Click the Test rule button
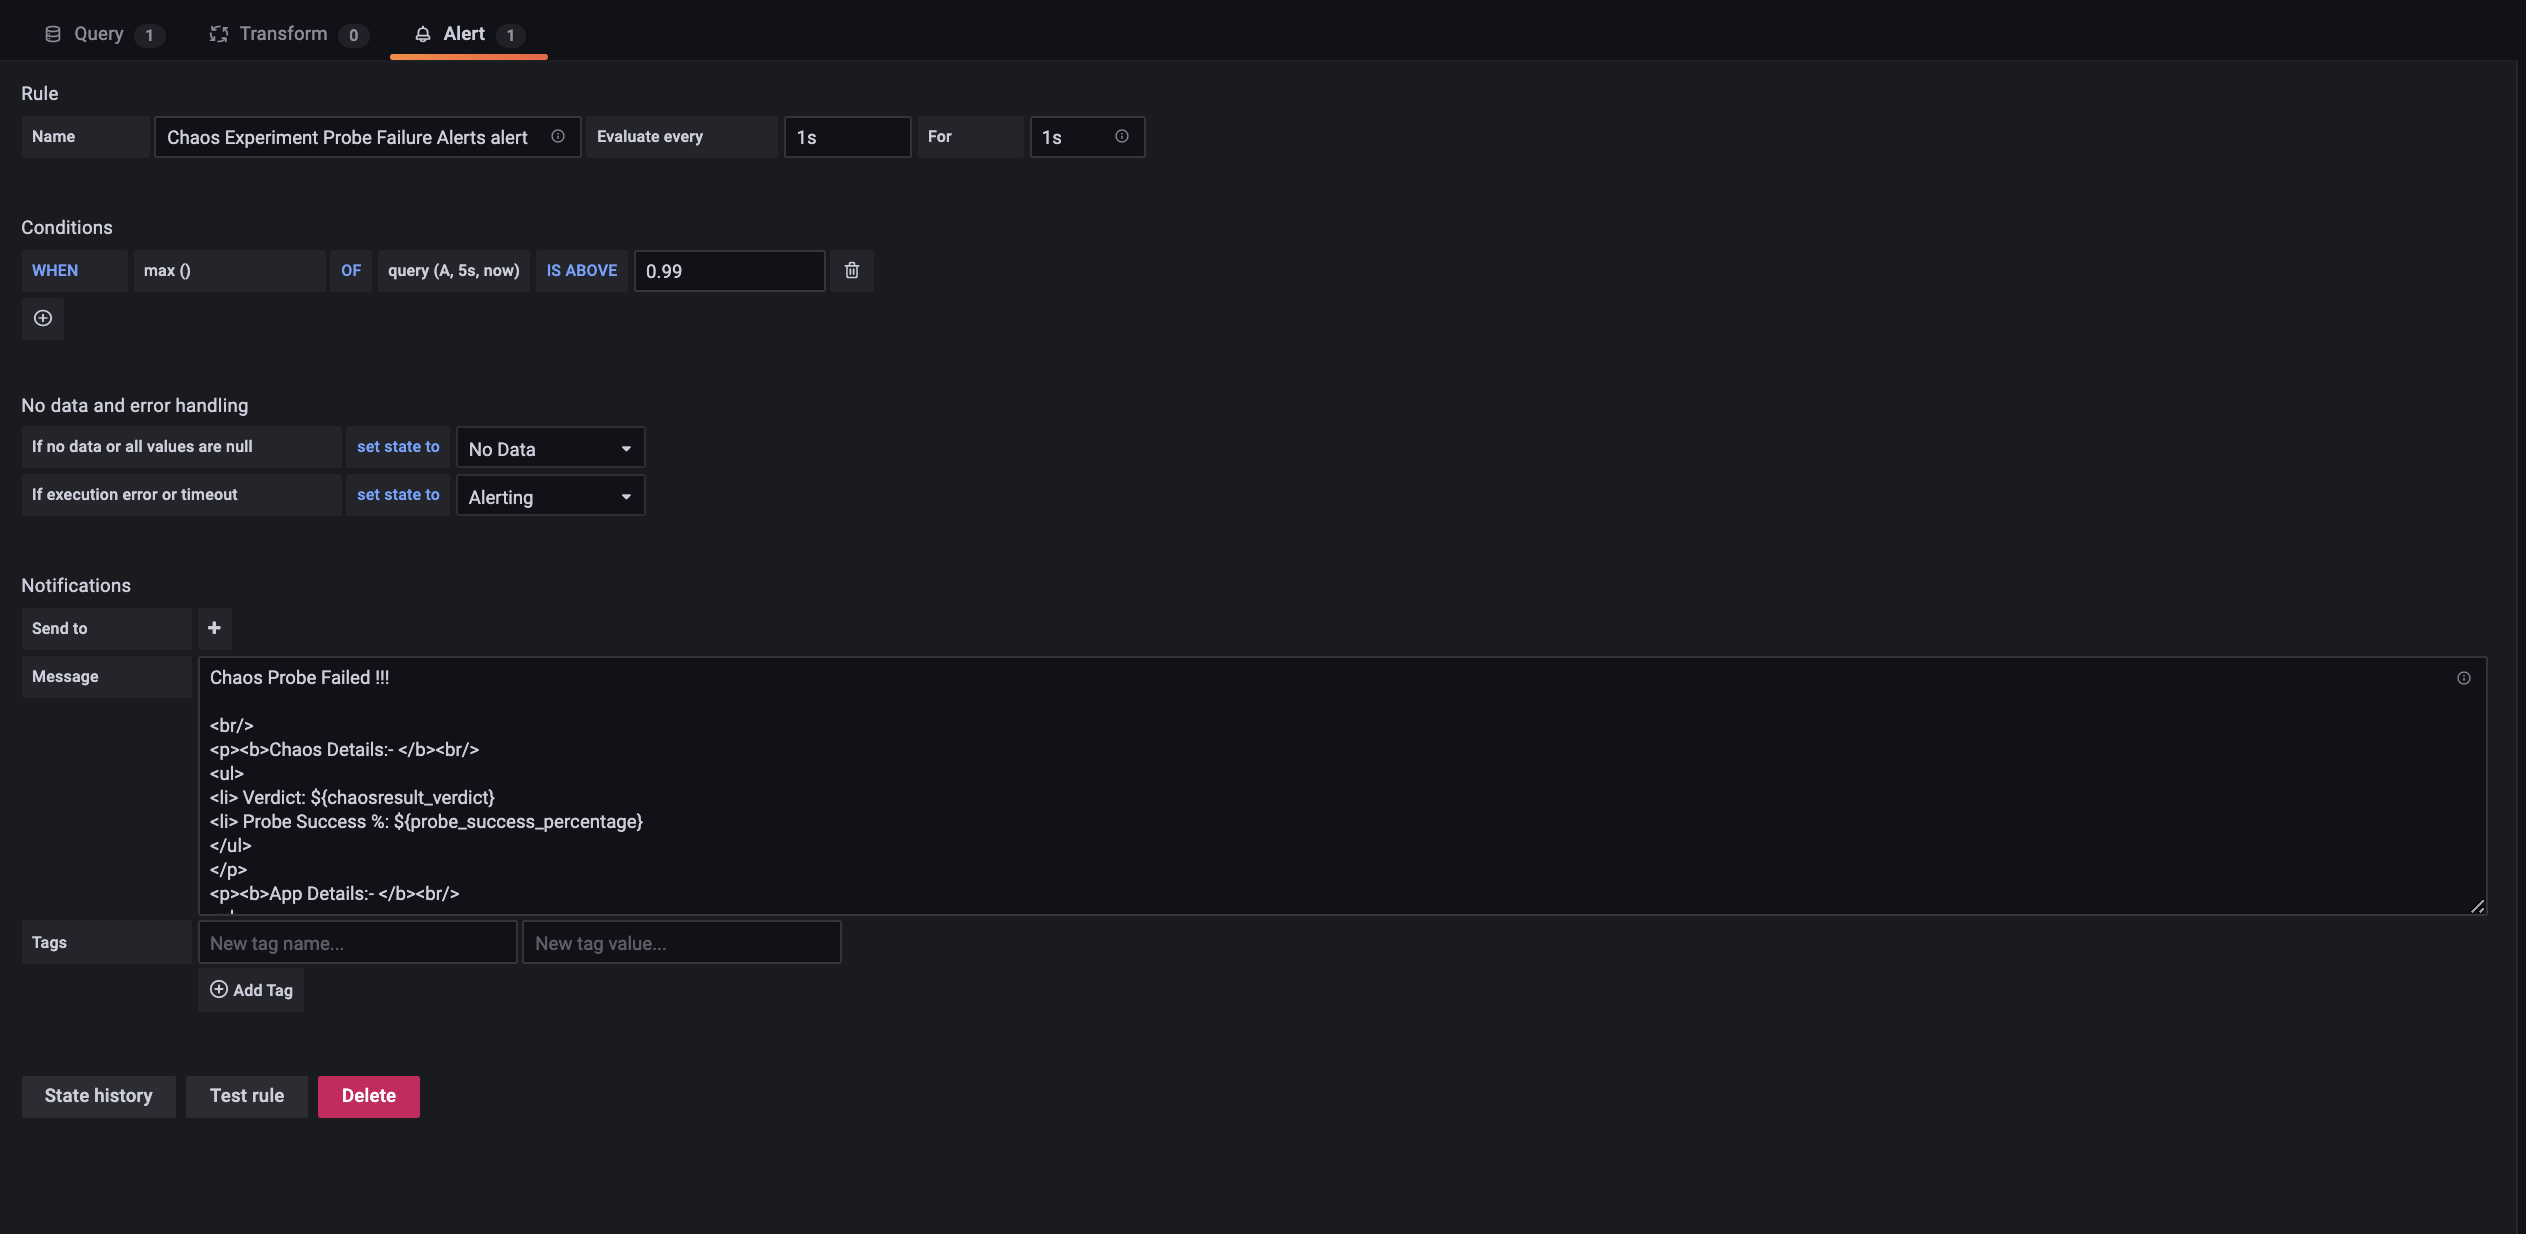 point(247,1096)
